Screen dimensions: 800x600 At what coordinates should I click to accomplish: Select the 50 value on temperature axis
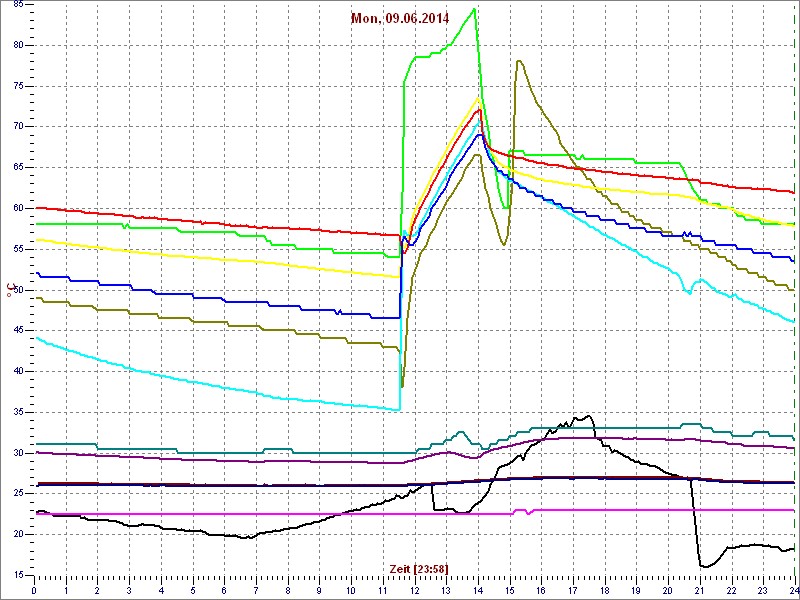17,290
